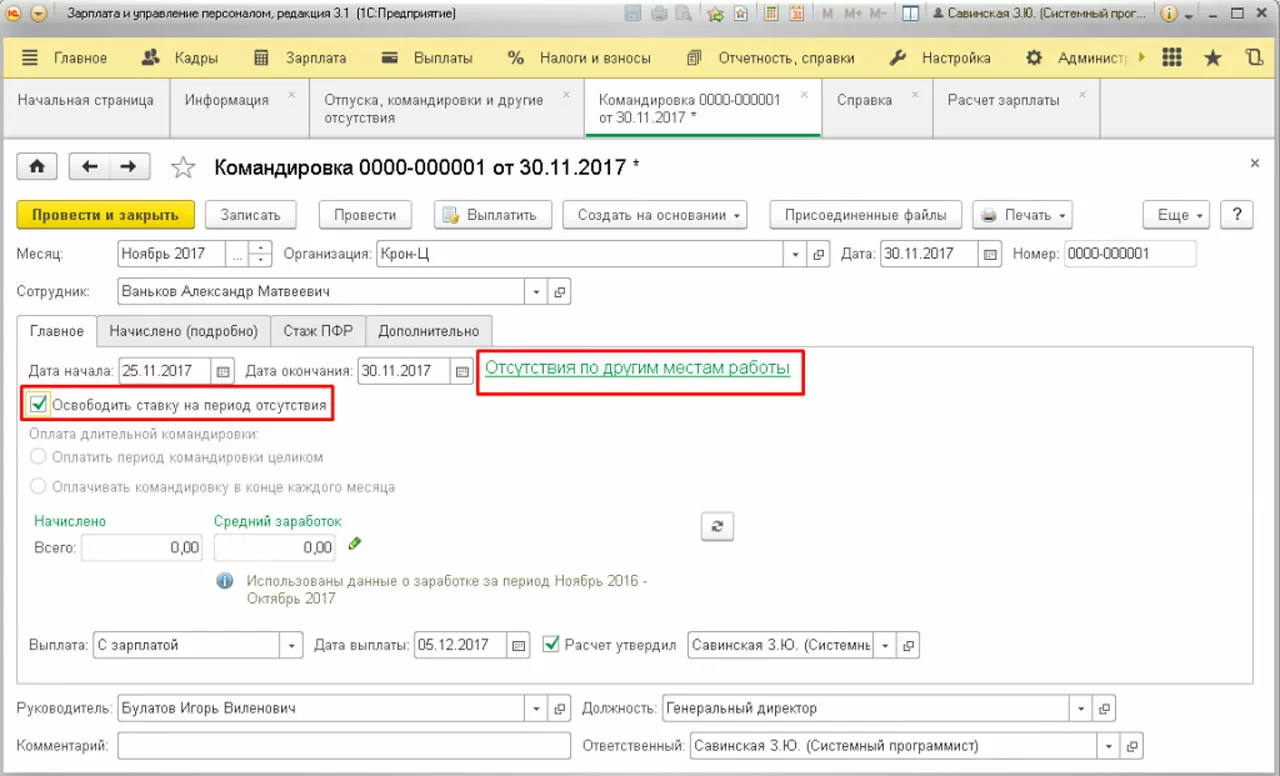Screen dimensions: 1280x776
Task: Expand the Расчет утвердил dropdown arrow
Action: tap(885, 645)
